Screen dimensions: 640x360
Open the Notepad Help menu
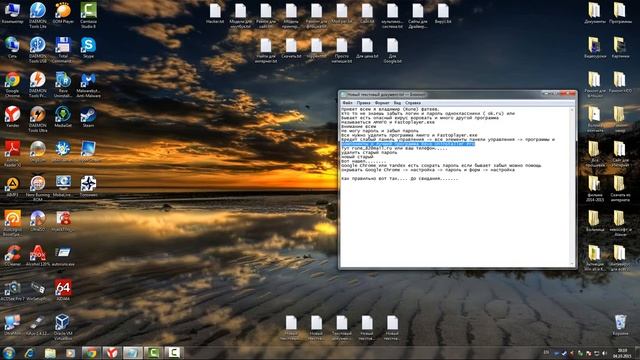coord(413,103)
